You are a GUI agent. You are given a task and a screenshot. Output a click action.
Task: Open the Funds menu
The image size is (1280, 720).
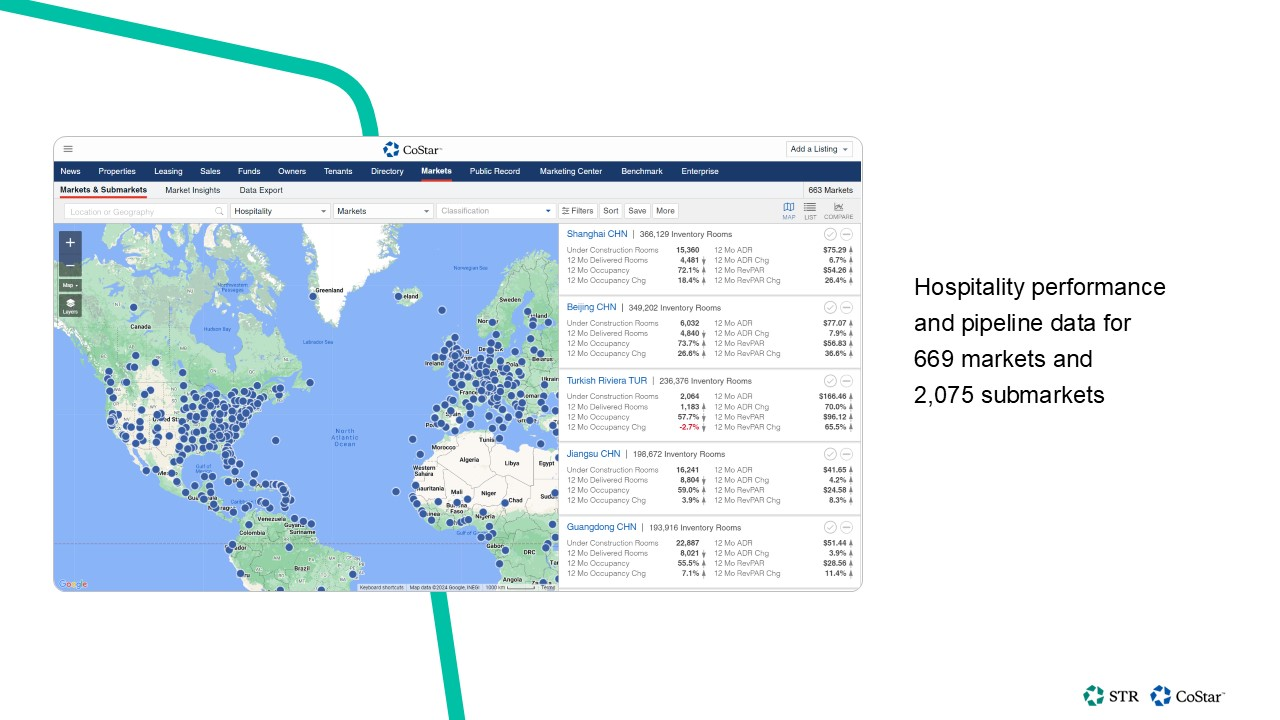tap(249, 171)
